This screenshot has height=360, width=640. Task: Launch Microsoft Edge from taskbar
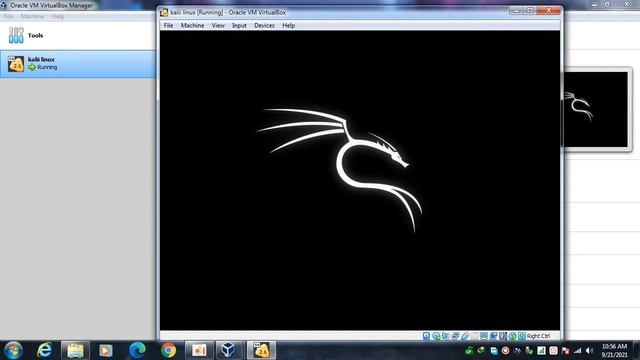click(x=137, y=350)
